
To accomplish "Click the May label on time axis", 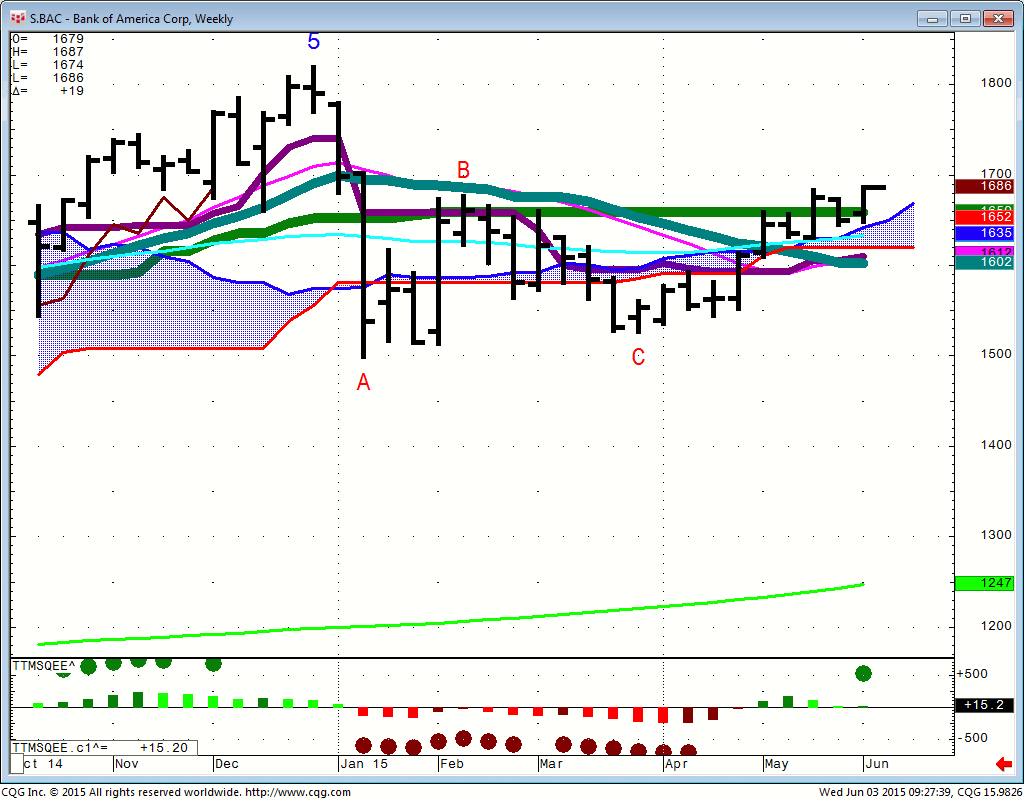I will pos(776,763).
